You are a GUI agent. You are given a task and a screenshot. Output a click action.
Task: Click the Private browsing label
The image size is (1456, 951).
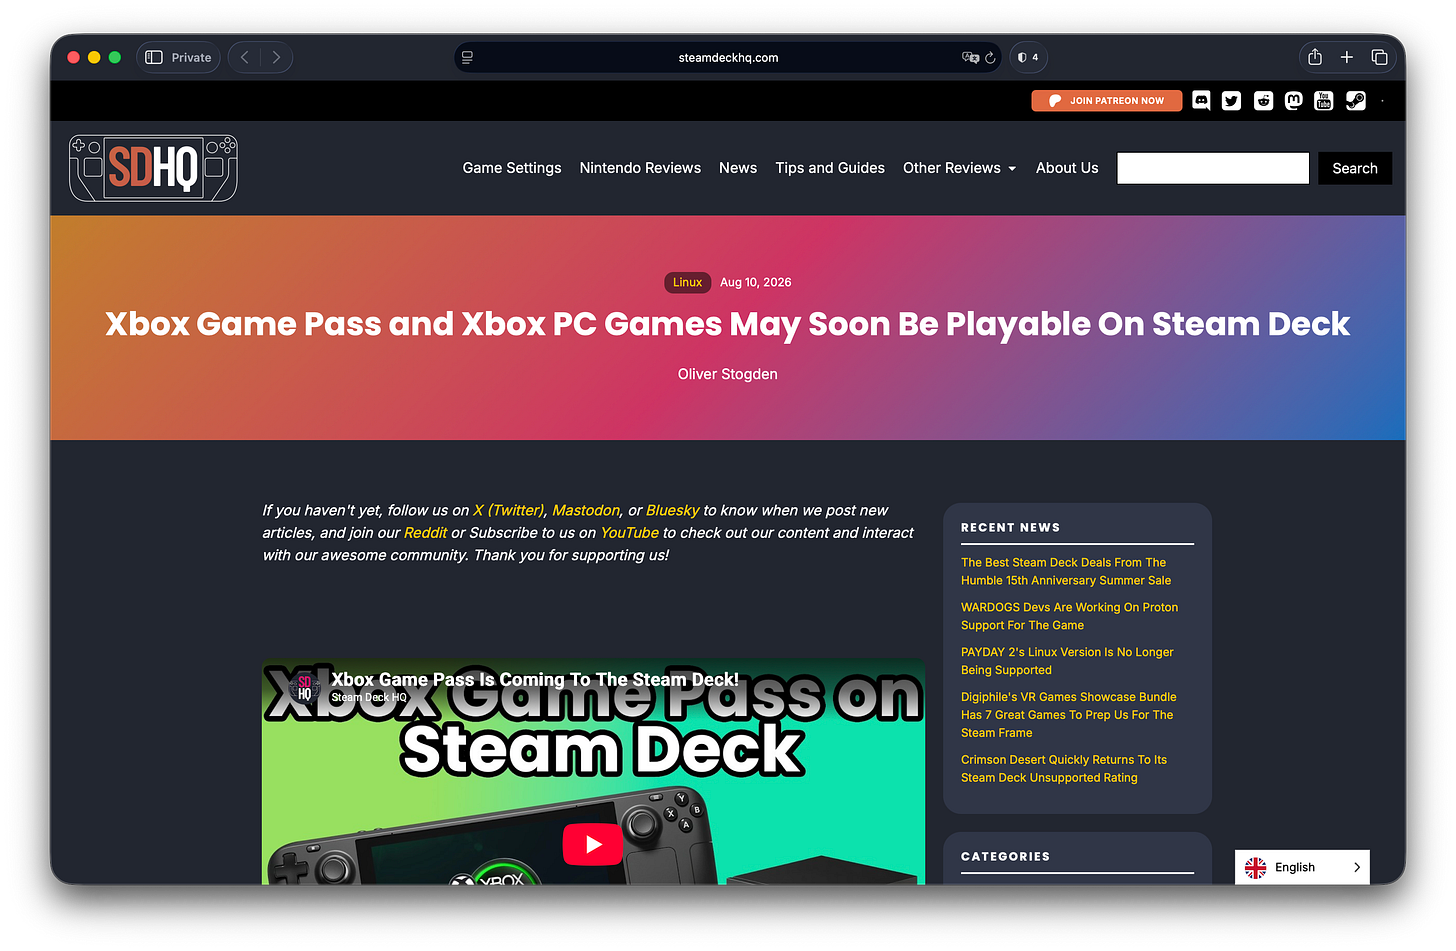pos(191,57)
